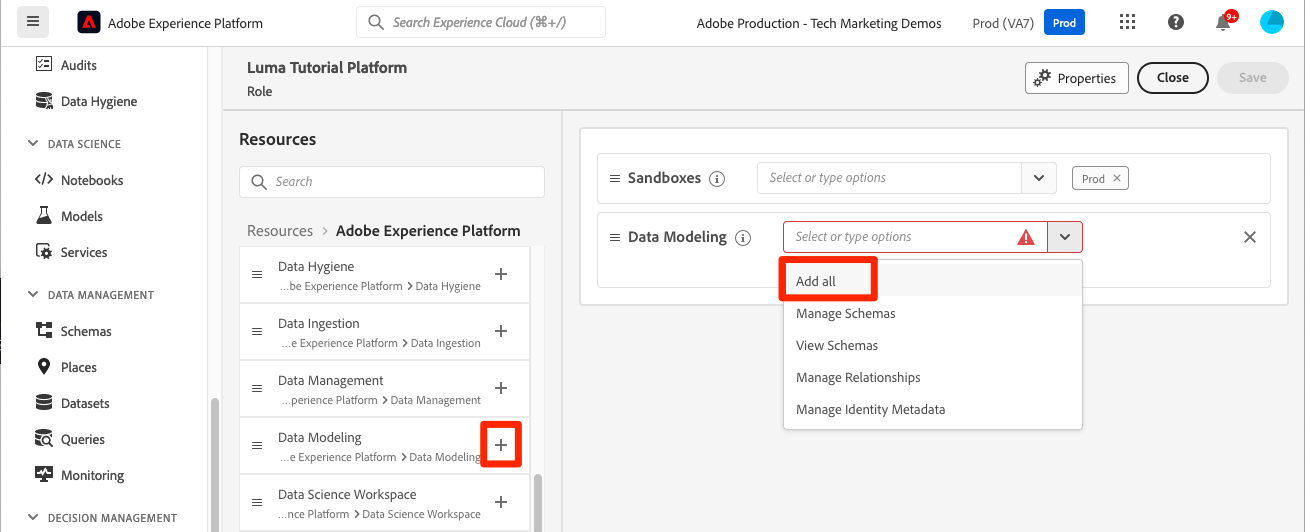
Task: Add Data Science Workspace resource with plus
Action: 501,502
